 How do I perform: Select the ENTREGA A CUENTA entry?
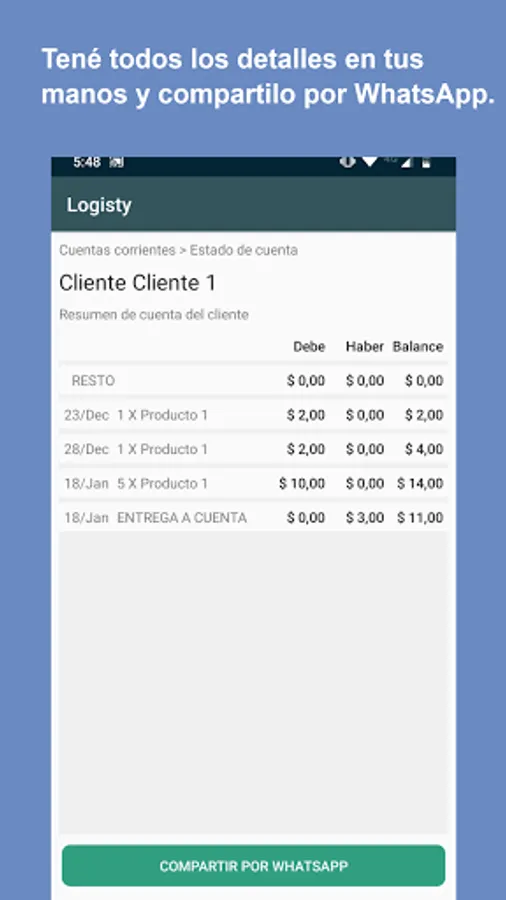pos(253,518)
